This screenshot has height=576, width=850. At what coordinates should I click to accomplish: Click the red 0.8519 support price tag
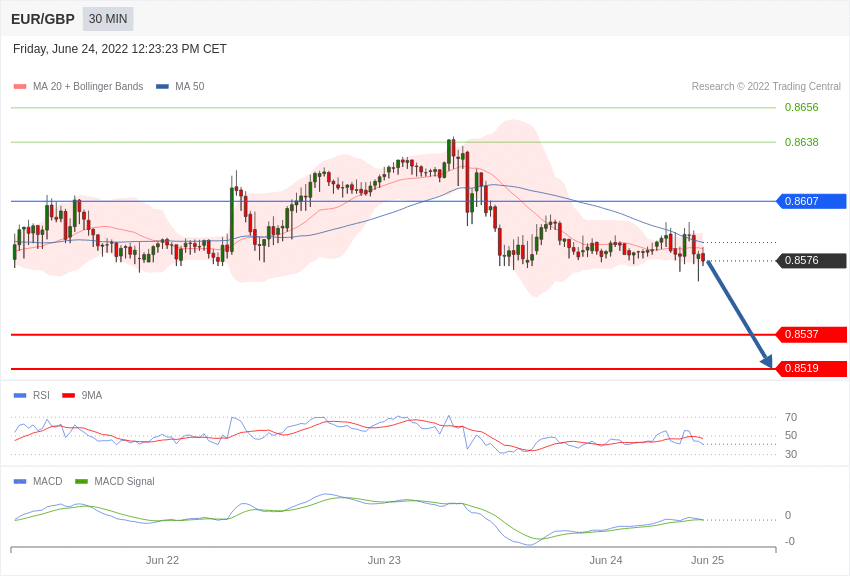(x=812, y=368)
